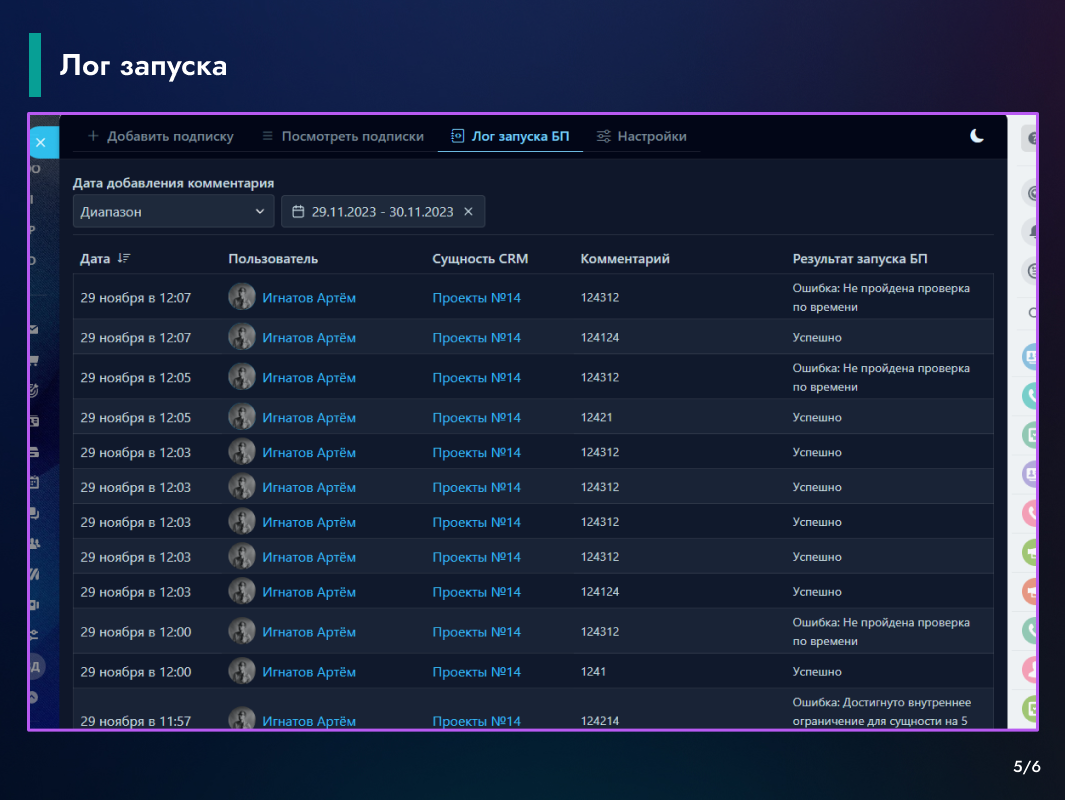Click the sort icon next to Дата

[124, 258]
